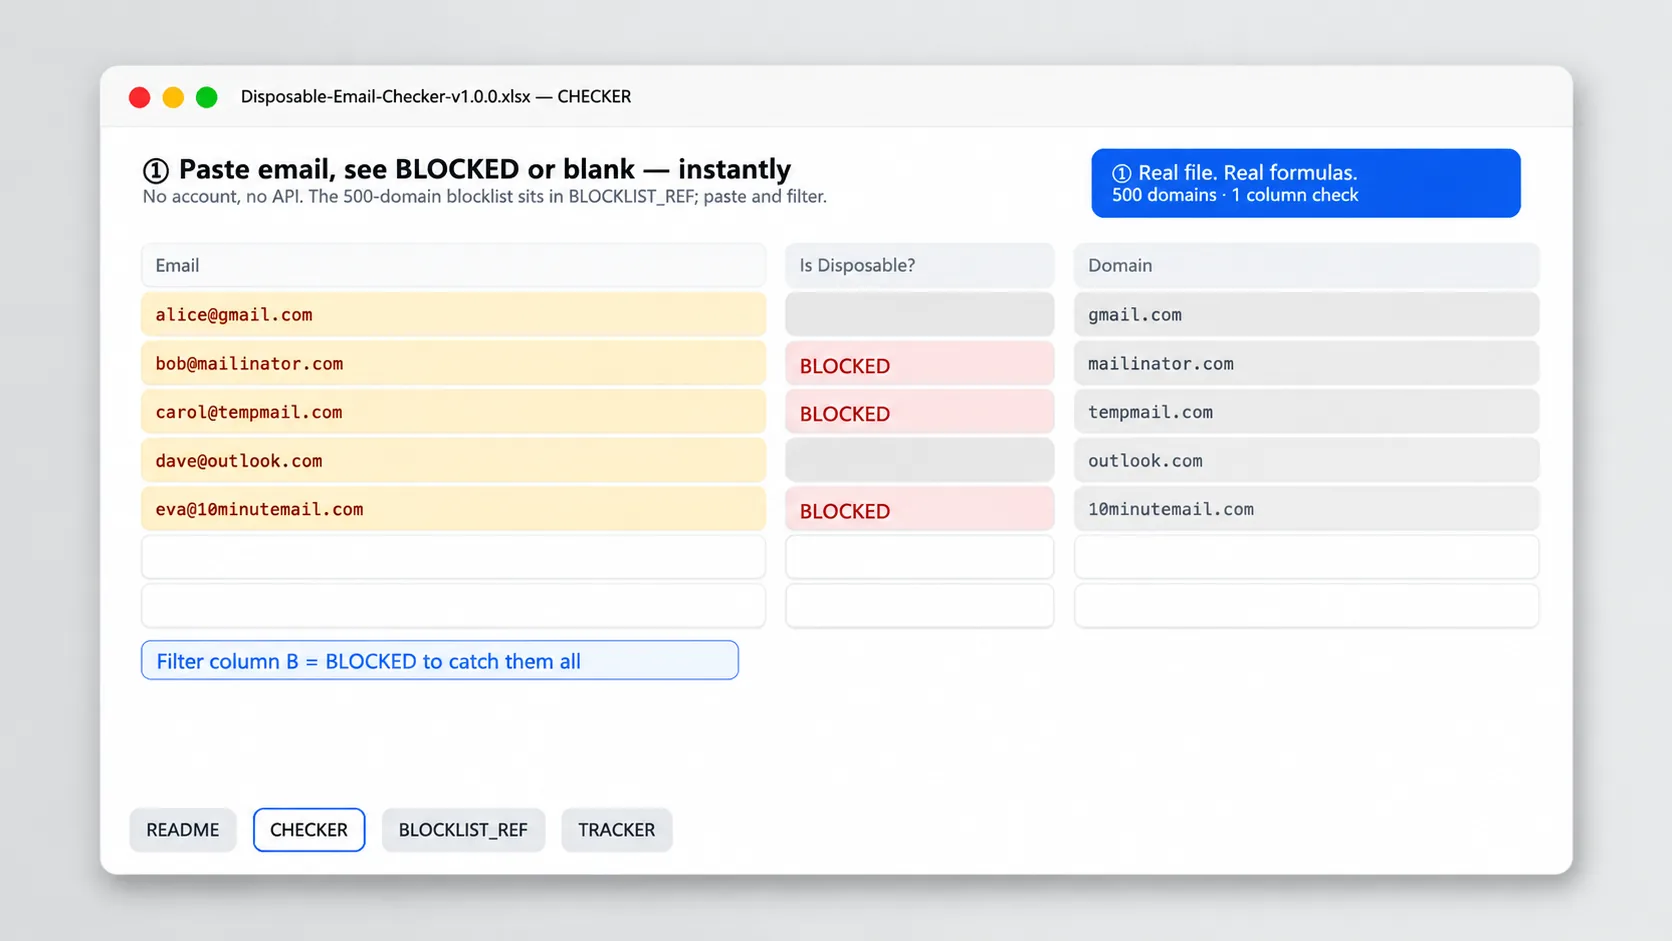This screenshot has width=1672, height=941.
Task: Click the blue 'Real file. Real formulas.' badge
Action: point(1306,183)
